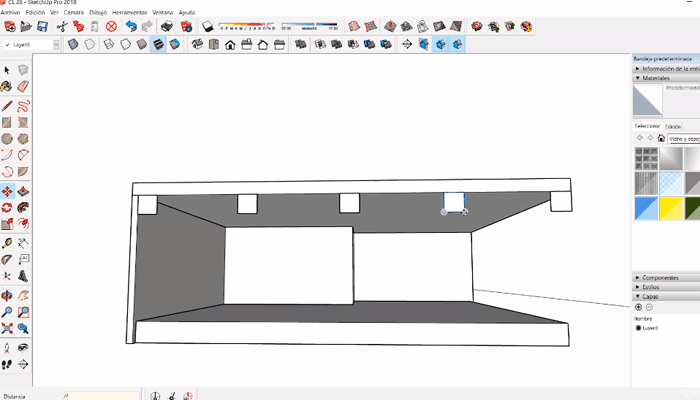Undo with the blue arrow icon
700x400 pixels.
(x=131, y=26)
